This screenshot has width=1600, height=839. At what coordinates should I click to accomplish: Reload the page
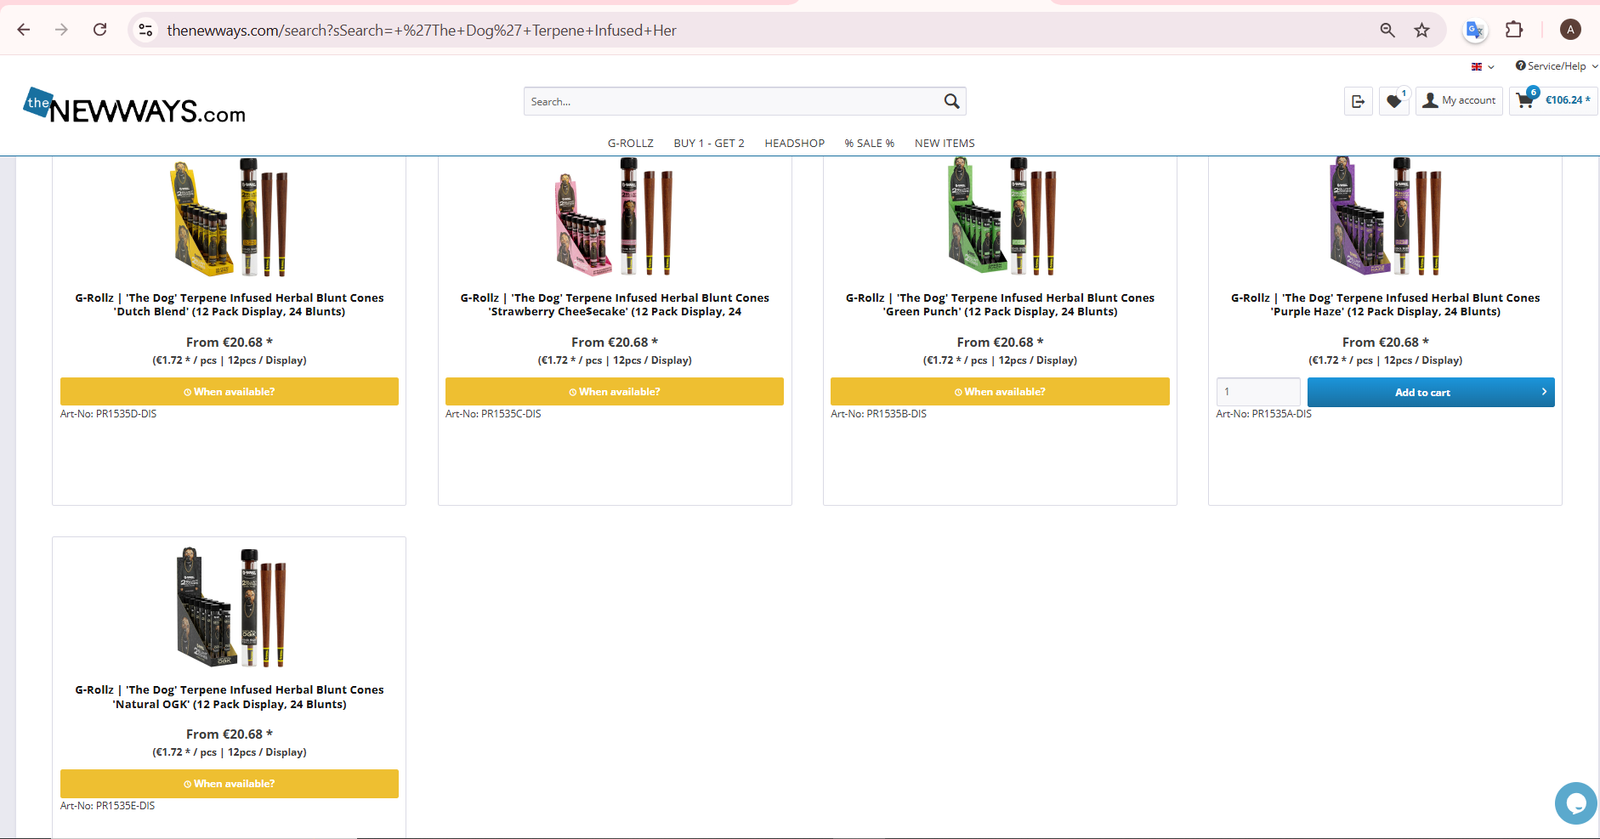(x=100, y=30)
